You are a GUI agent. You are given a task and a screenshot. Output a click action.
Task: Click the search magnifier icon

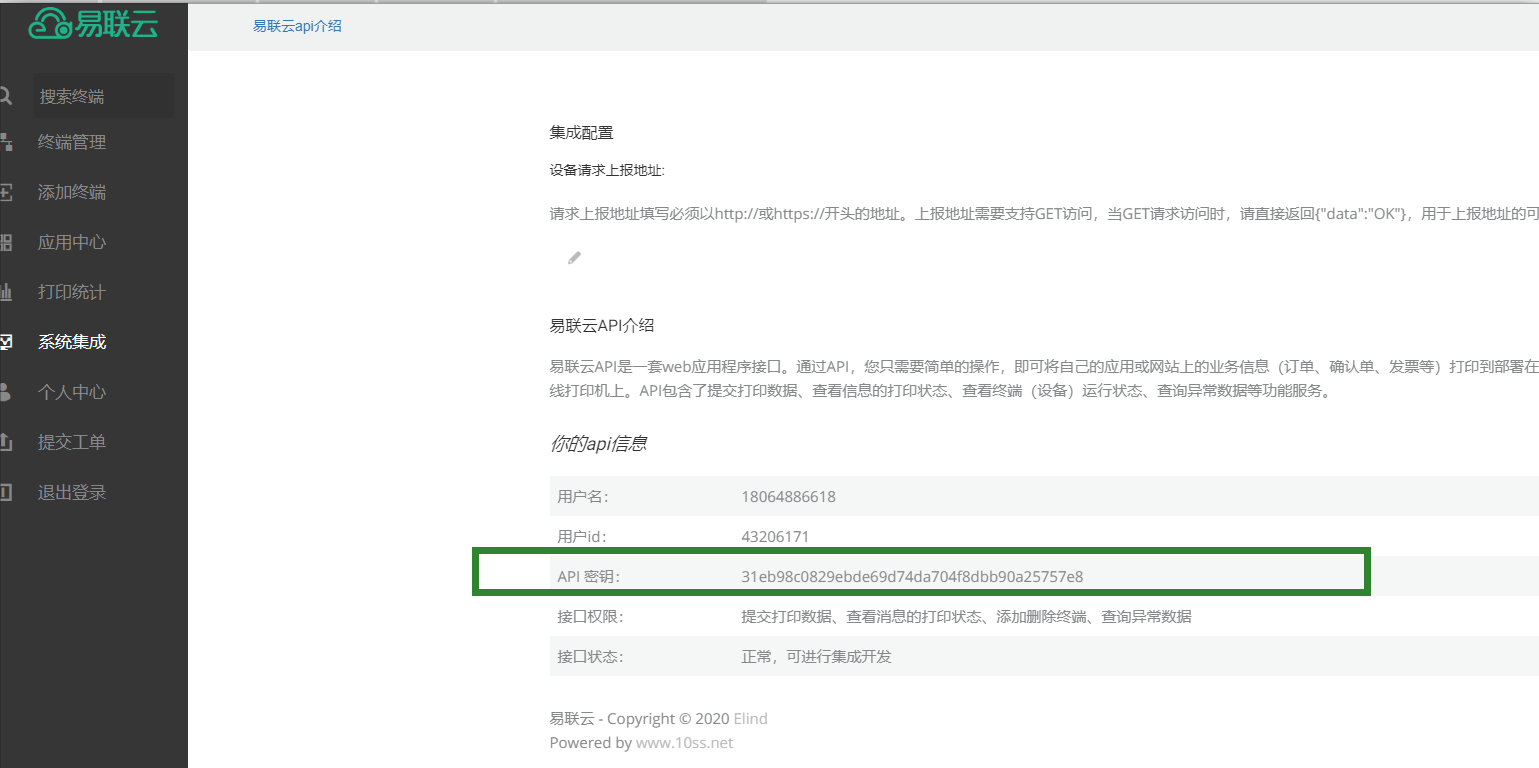click(x=5, y=96)
